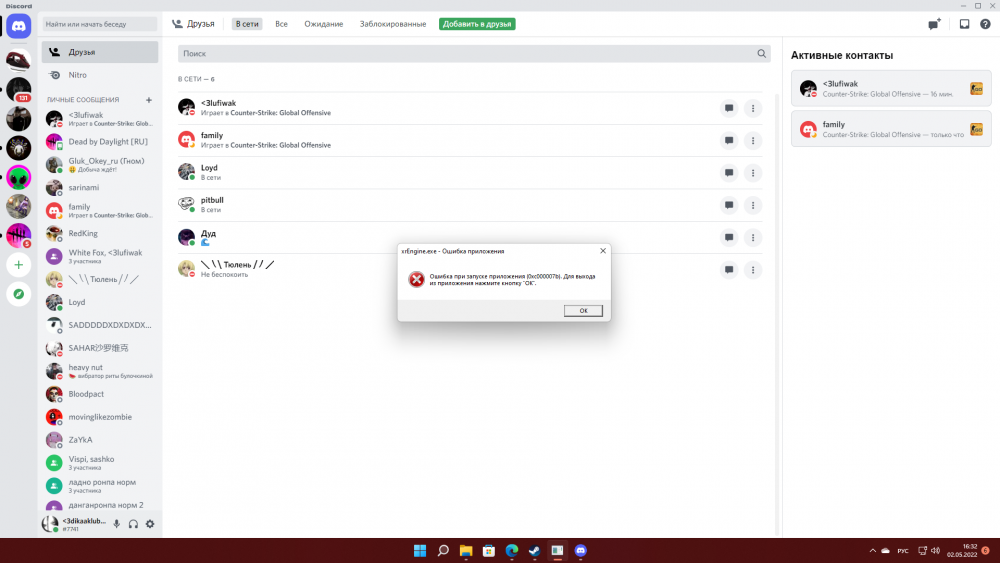Toggle headphones deafen in user panel
1000x563 pixels.
point(133,524)
